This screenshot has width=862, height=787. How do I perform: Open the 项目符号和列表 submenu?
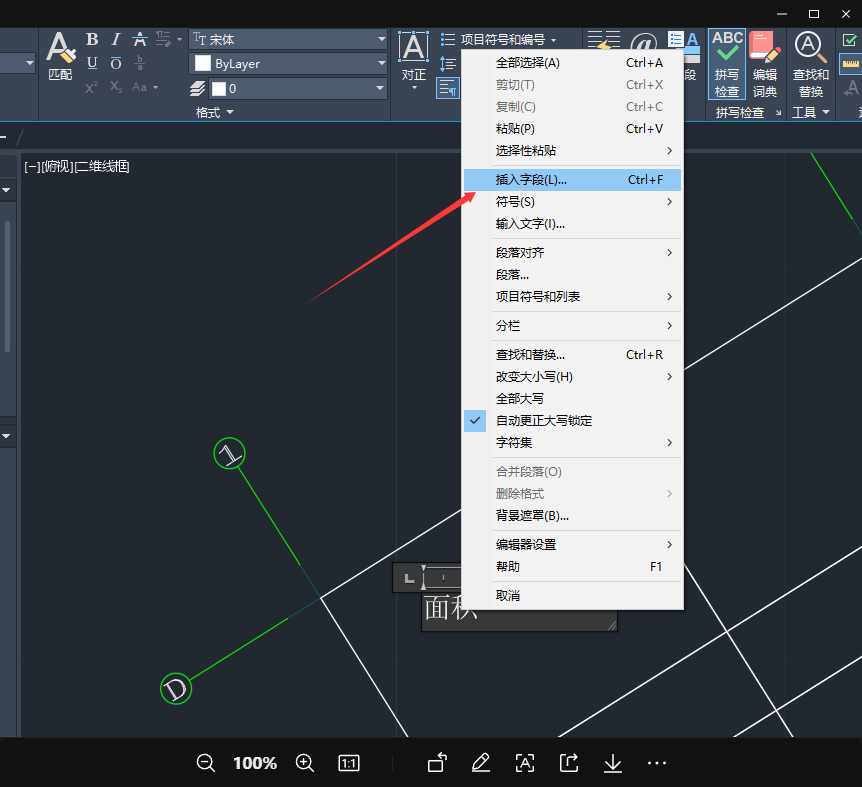point(572,297)
